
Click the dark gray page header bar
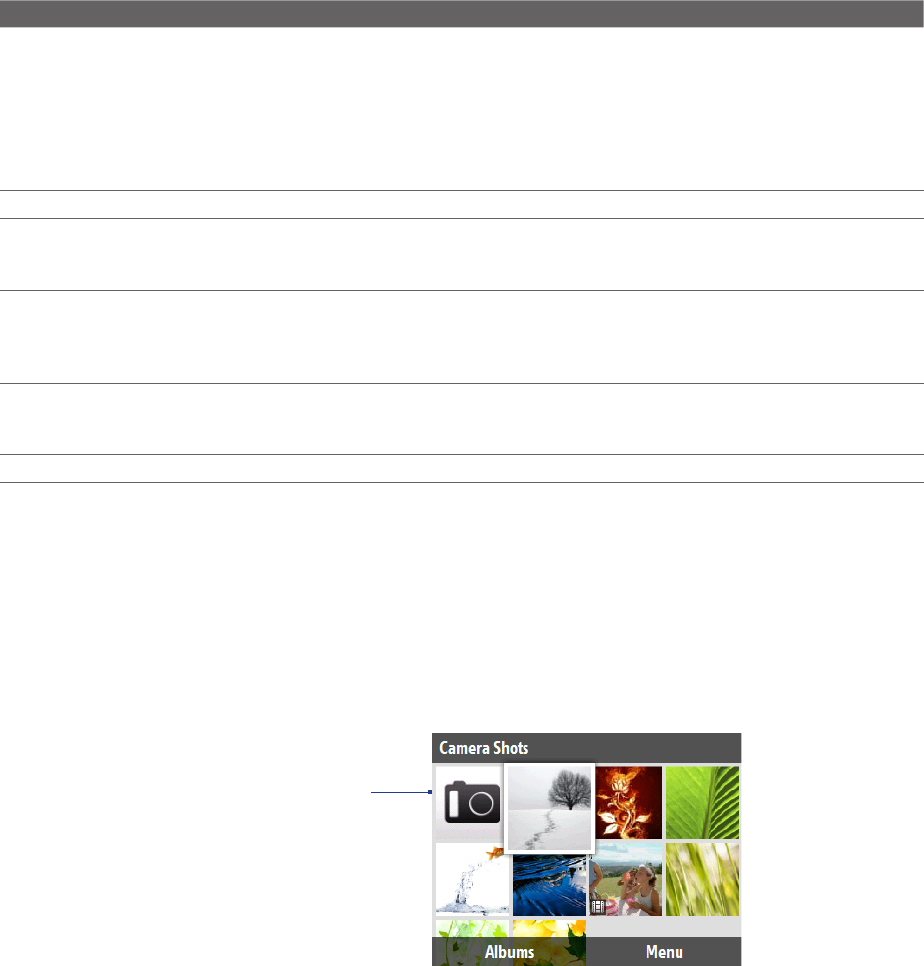[x=462, y=14]
